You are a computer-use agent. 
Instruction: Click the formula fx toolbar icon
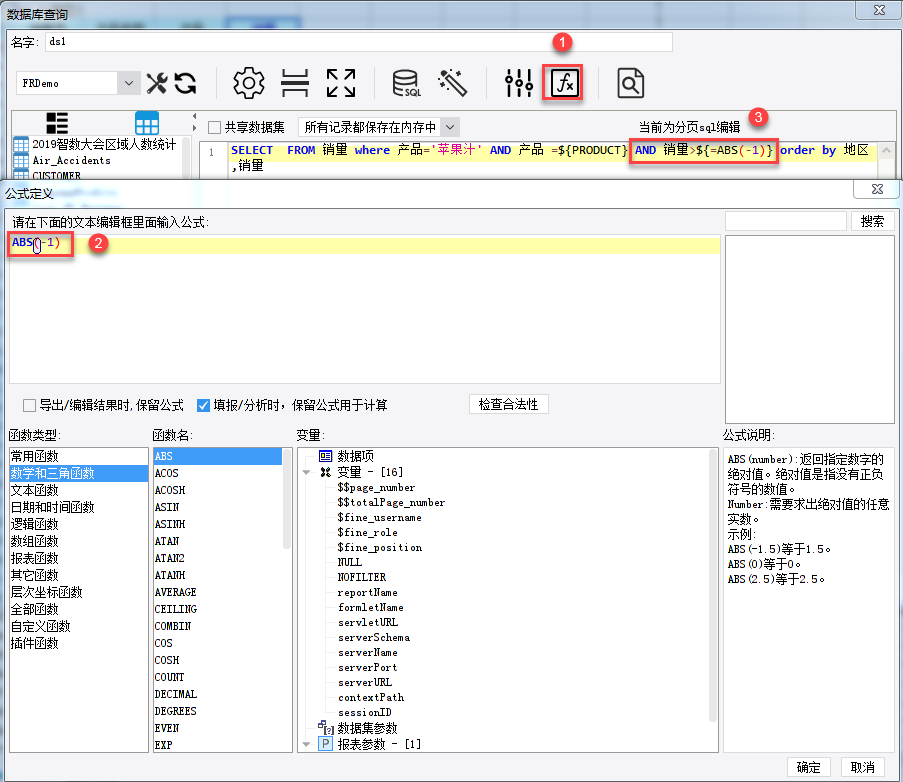563,83
